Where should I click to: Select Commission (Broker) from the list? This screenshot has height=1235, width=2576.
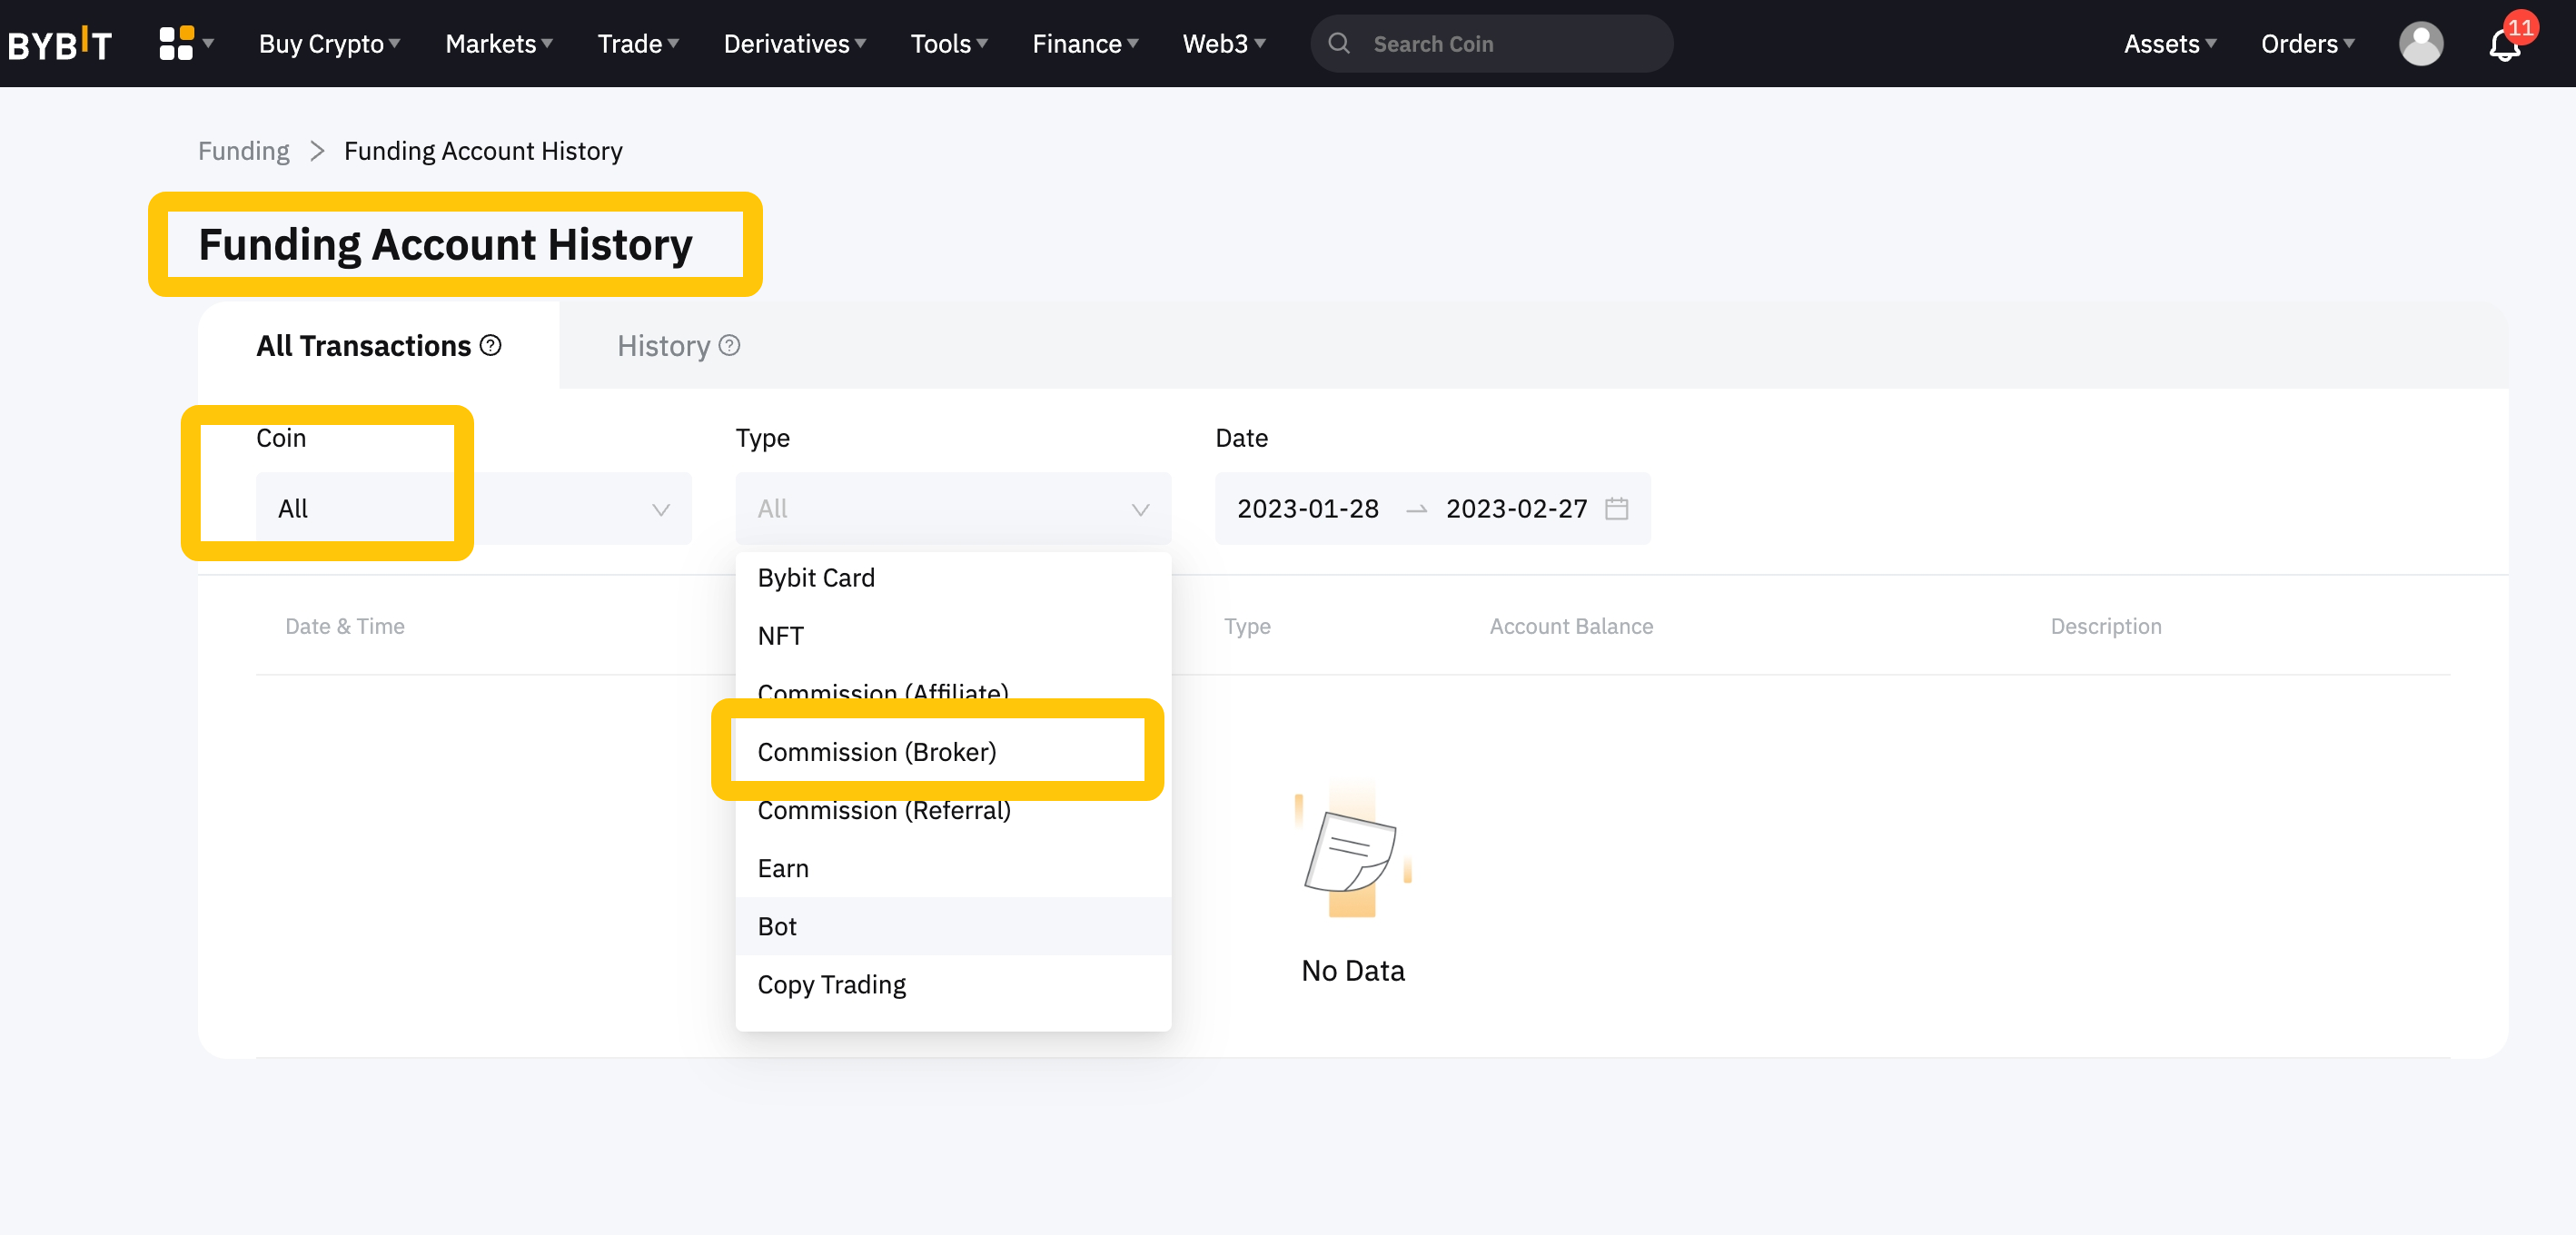tap(876, 752)
